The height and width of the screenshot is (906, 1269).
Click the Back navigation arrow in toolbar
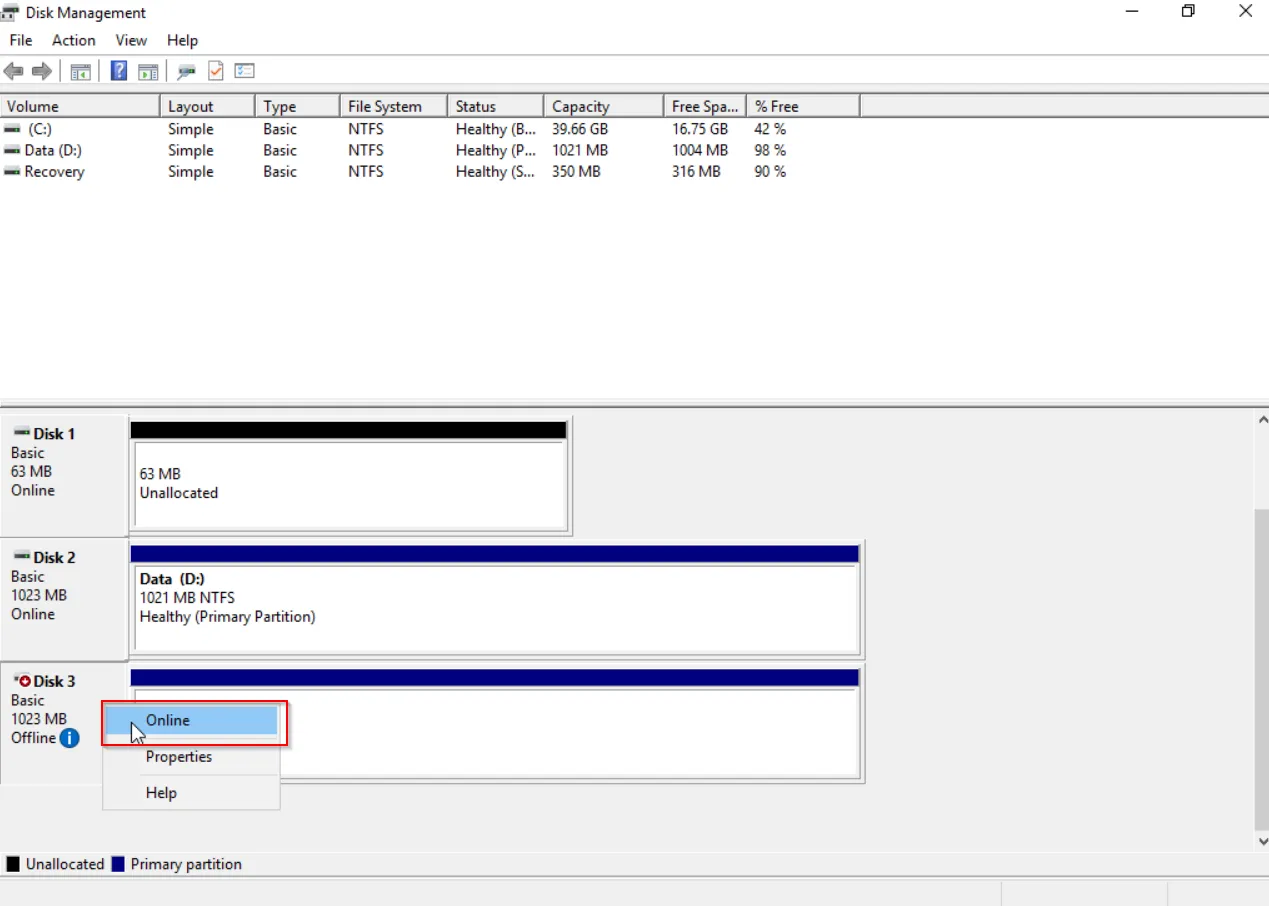[13, 70]
